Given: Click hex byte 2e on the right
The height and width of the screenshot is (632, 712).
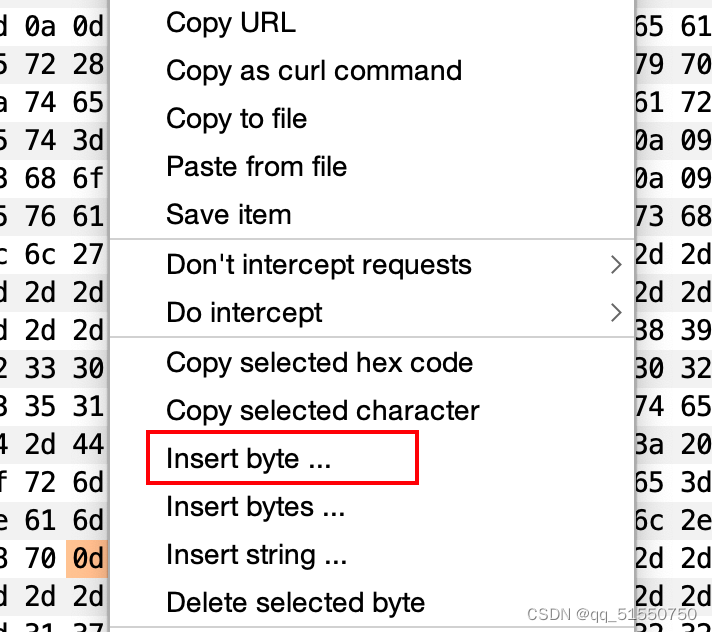Looking at the screenshot, I should tap(696, 520).
